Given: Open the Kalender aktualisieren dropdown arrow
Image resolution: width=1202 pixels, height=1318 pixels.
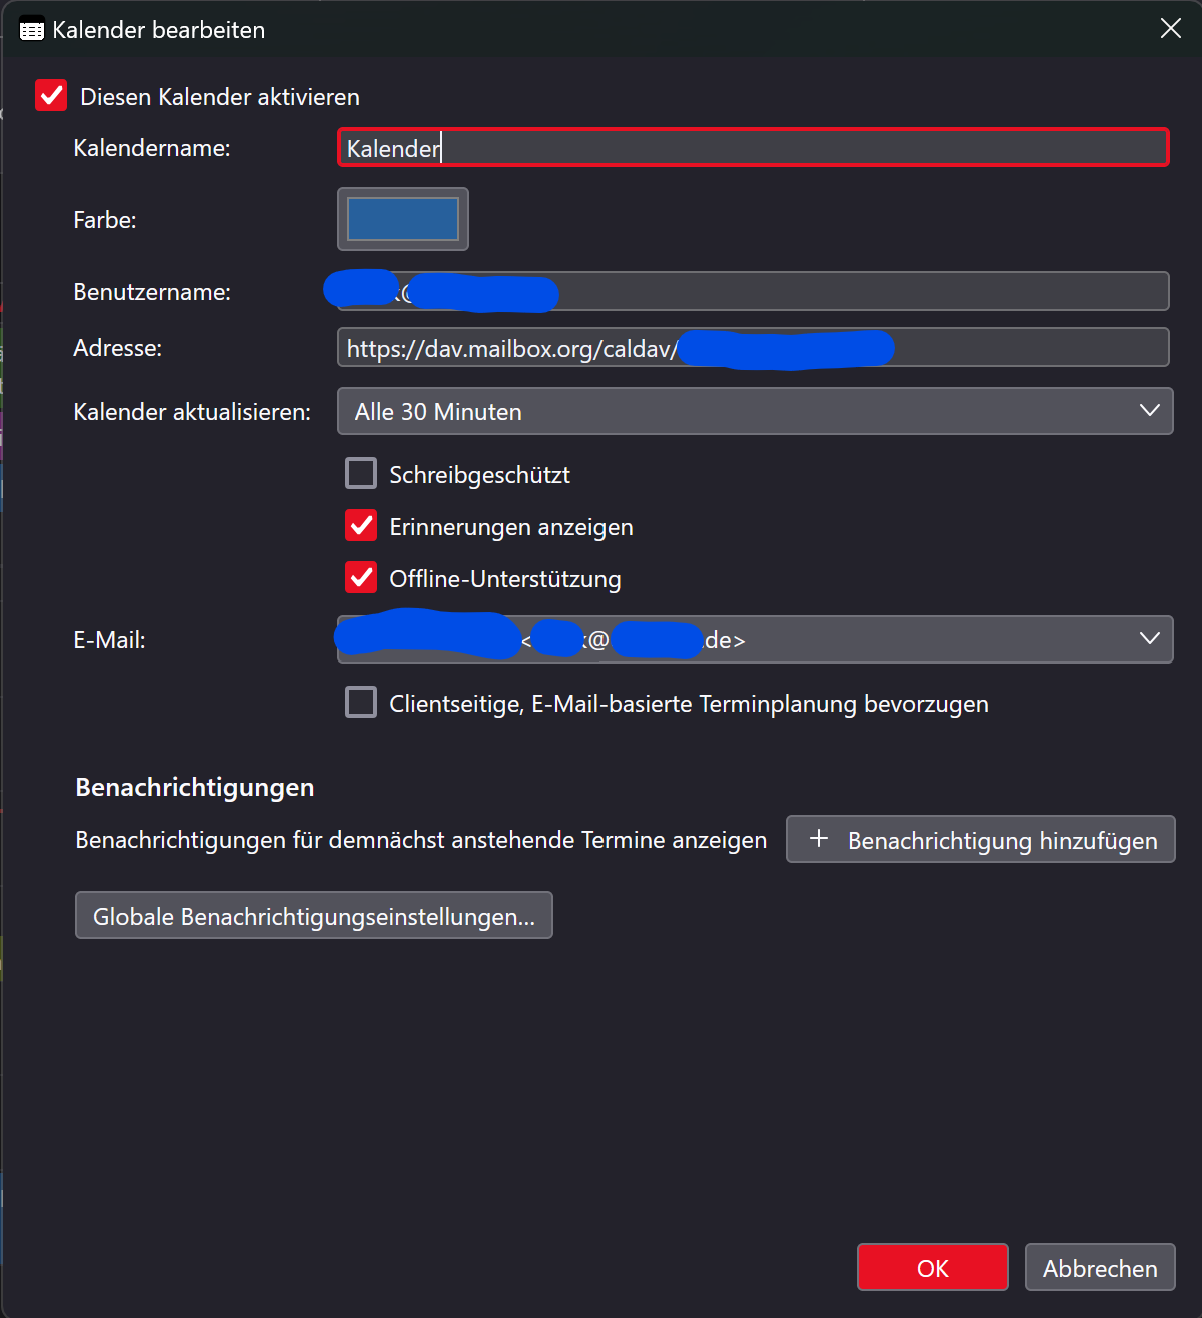Looking at the screenshot, I should pos(1150,411).
